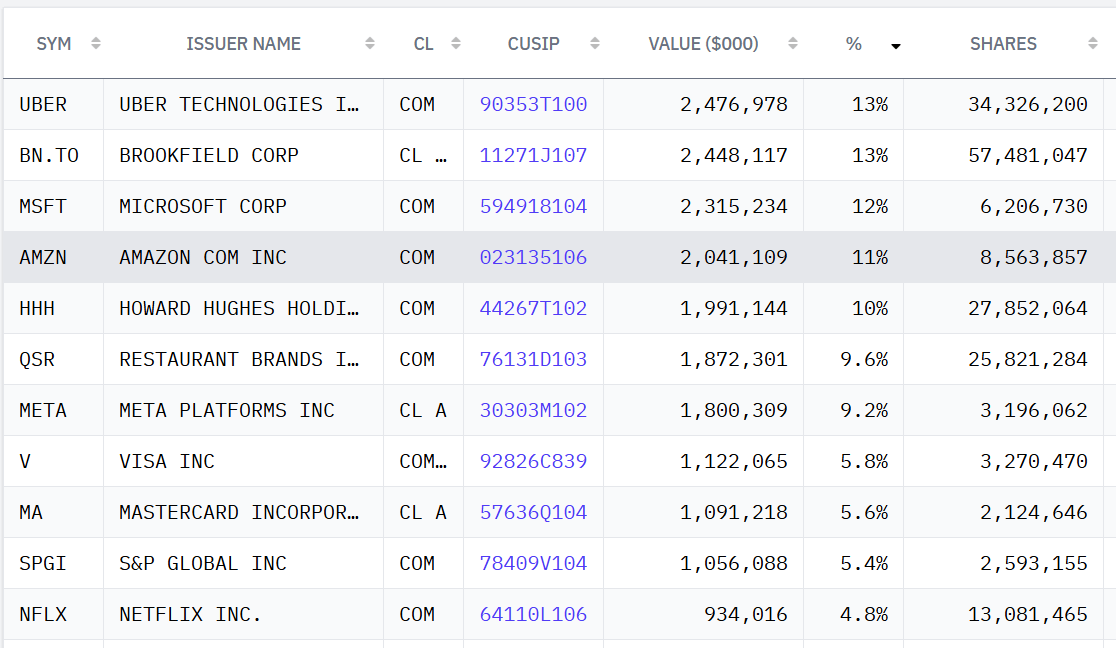Click Netflix CUSIP 64110L106 link
This screenshot has width=1116, height=648.
pos(533,615)
